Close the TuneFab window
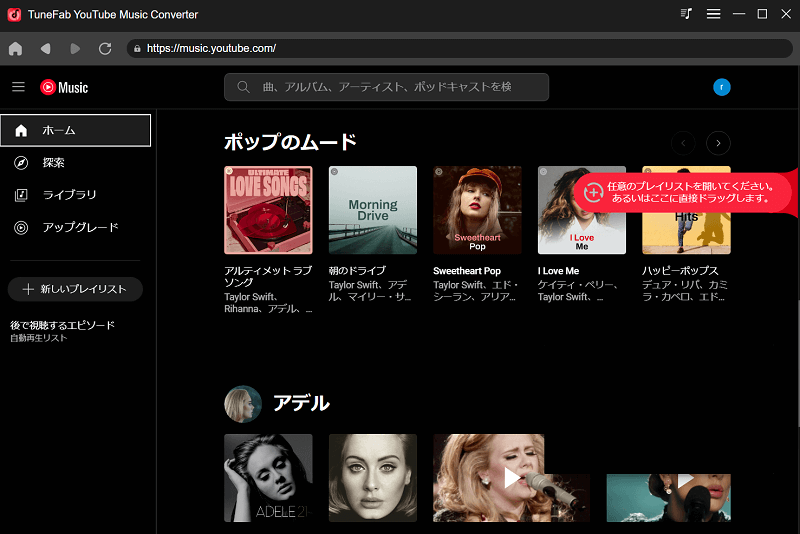800x534 pixels. click(786, 14)
